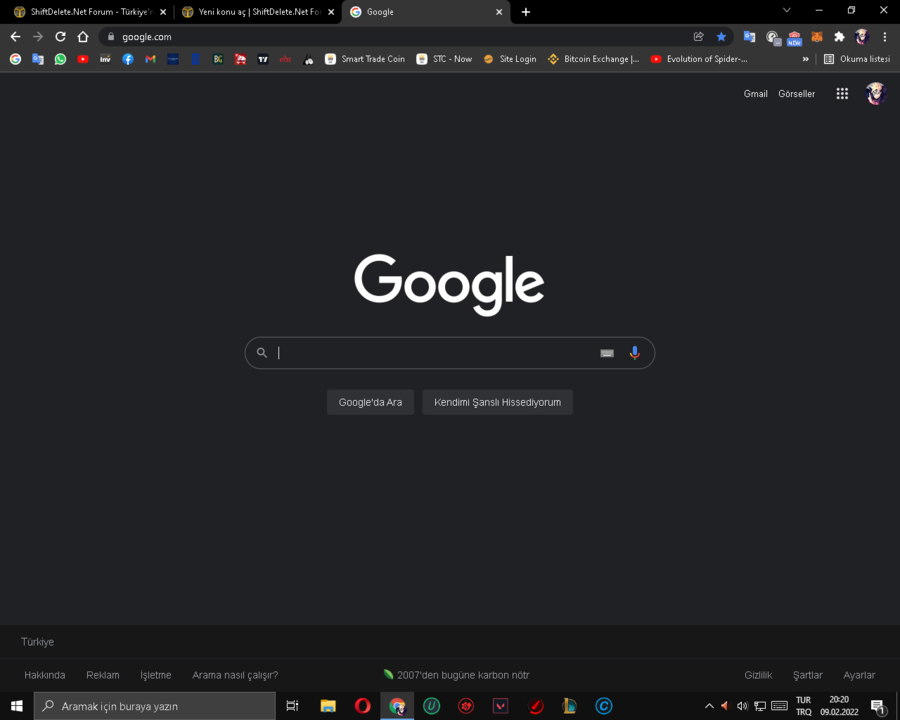Open Evolution of Spider bookmark
The image size is (900, 720).
click(x=699, y=59)
